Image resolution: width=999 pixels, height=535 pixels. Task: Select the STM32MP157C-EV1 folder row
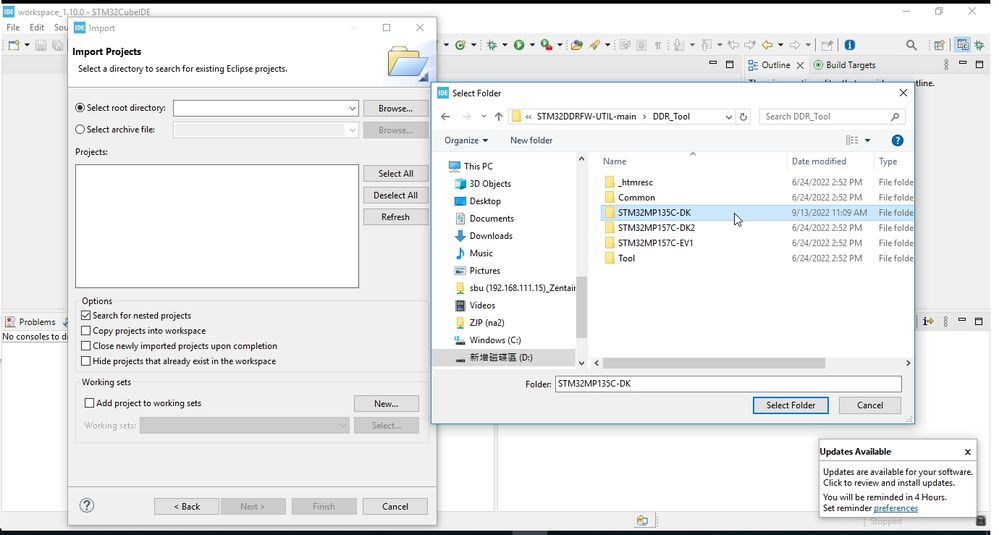pyautogui.click(x=757, y=243)
